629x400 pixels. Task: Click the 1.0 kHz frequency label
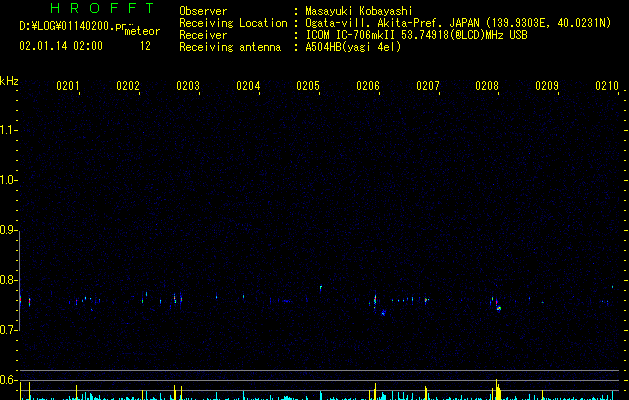[8, 180]
